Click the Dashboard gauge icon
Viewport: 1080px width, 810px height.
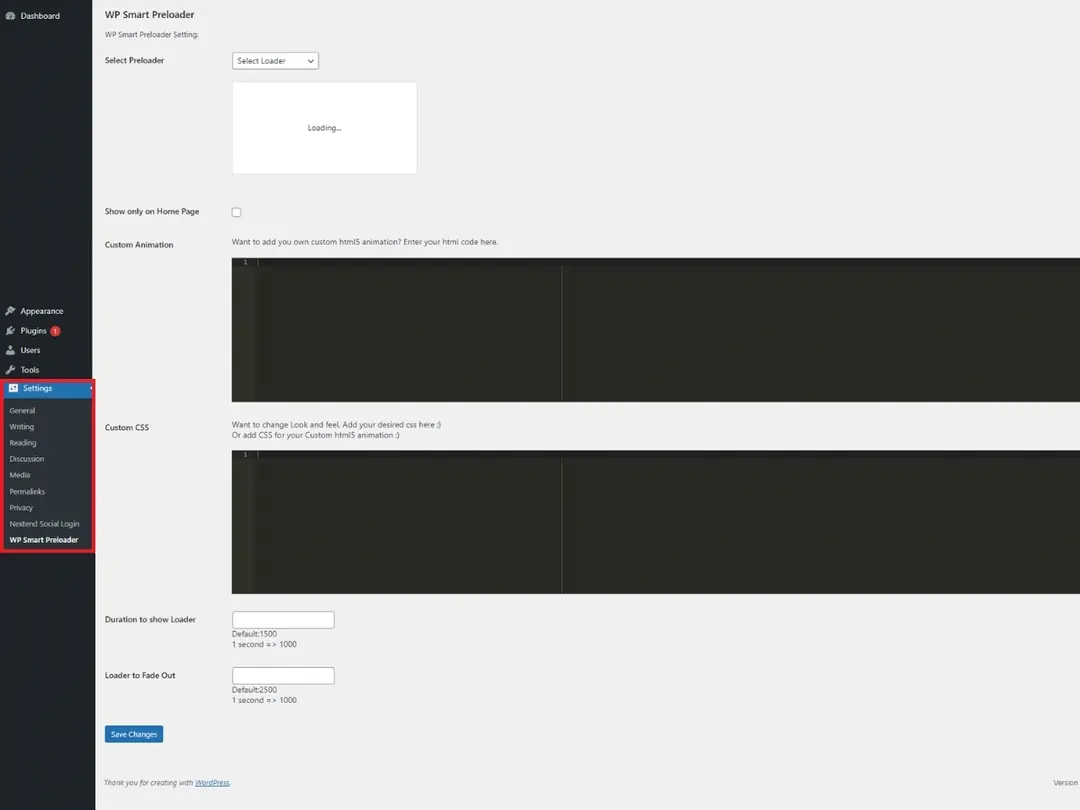[x=10, y=16]
